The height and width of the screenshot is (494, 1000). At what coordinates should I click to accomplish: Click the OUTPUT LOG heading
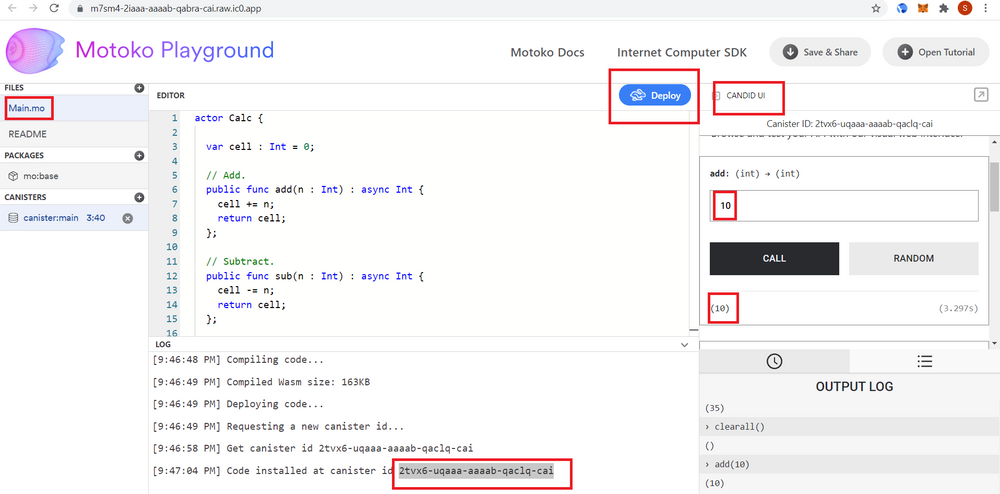coord(855,386)
